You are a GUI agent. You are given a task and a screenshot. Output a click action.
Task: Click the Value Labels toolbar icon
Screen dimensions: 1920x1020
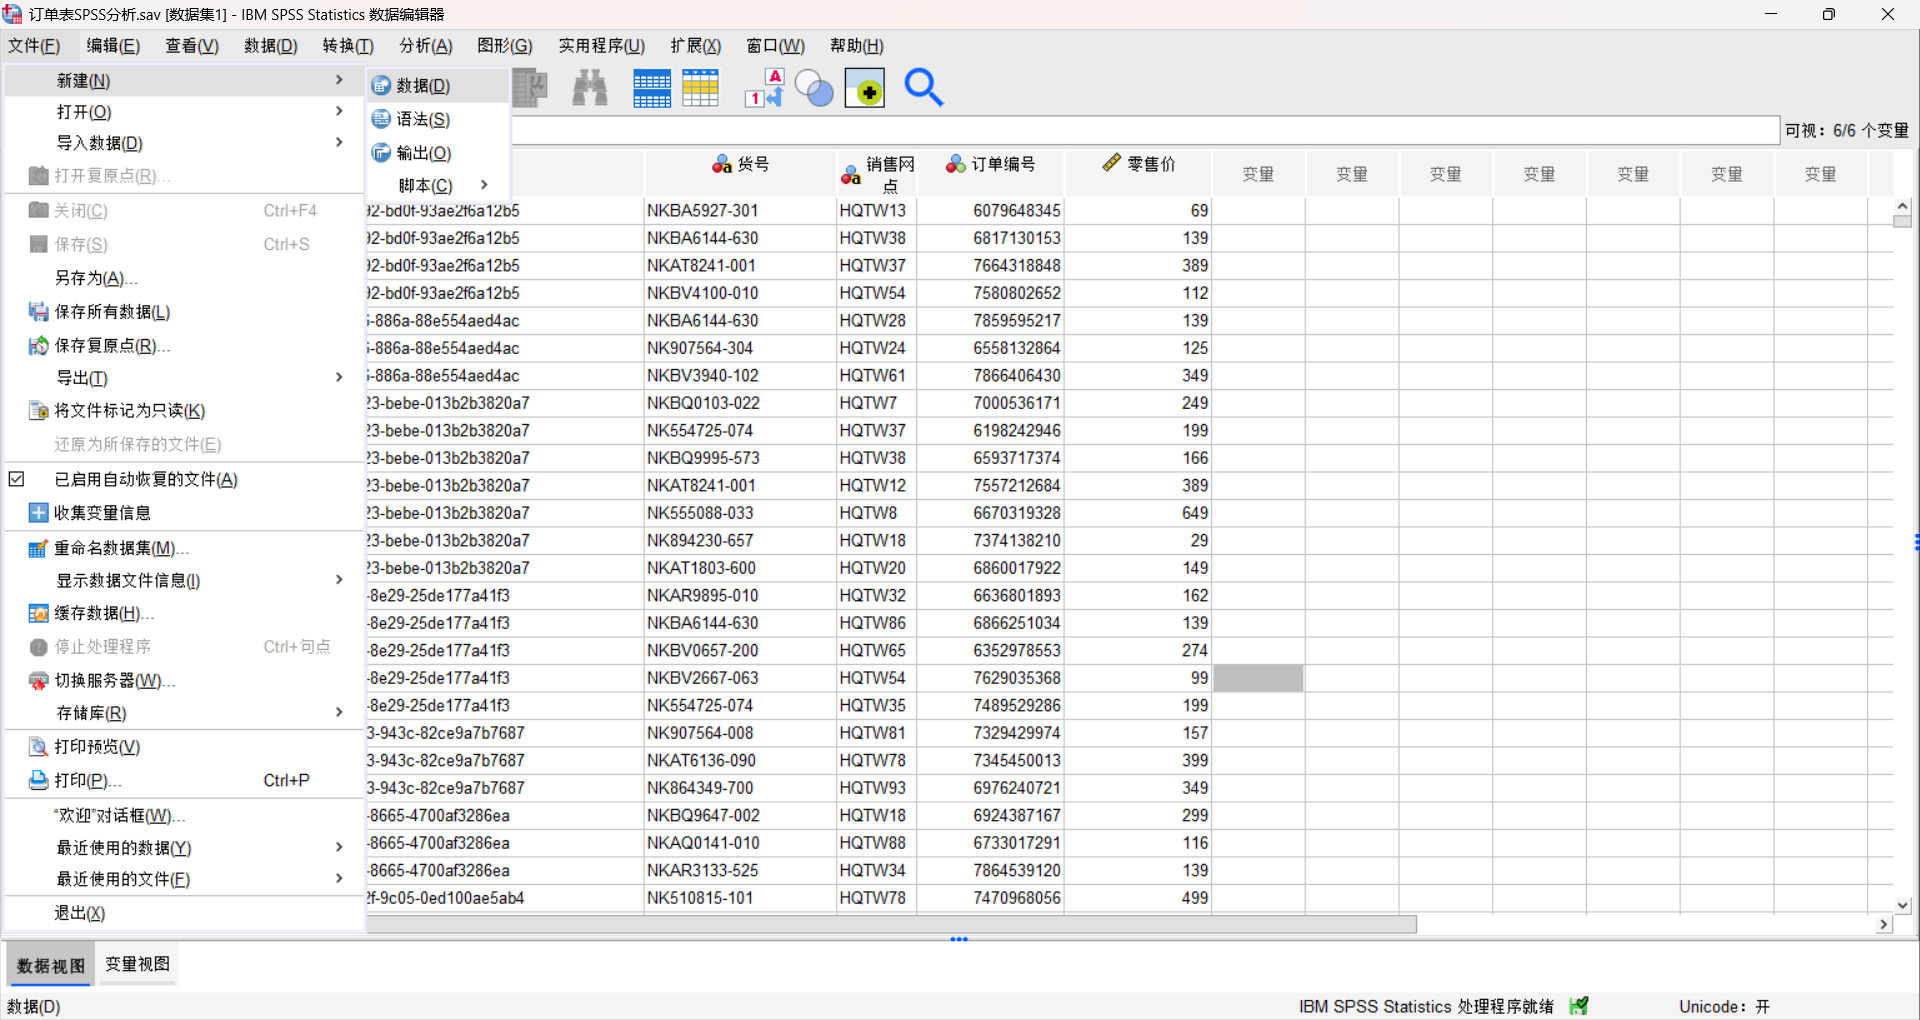tap(765, 88)
